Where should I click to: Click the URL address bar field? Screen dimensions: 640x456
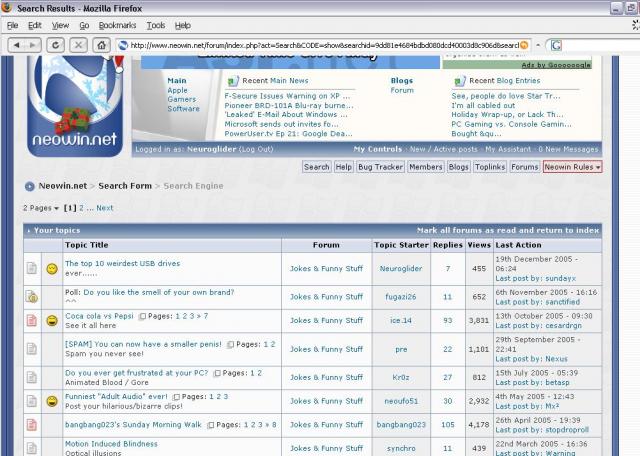(x=324, y=45)
